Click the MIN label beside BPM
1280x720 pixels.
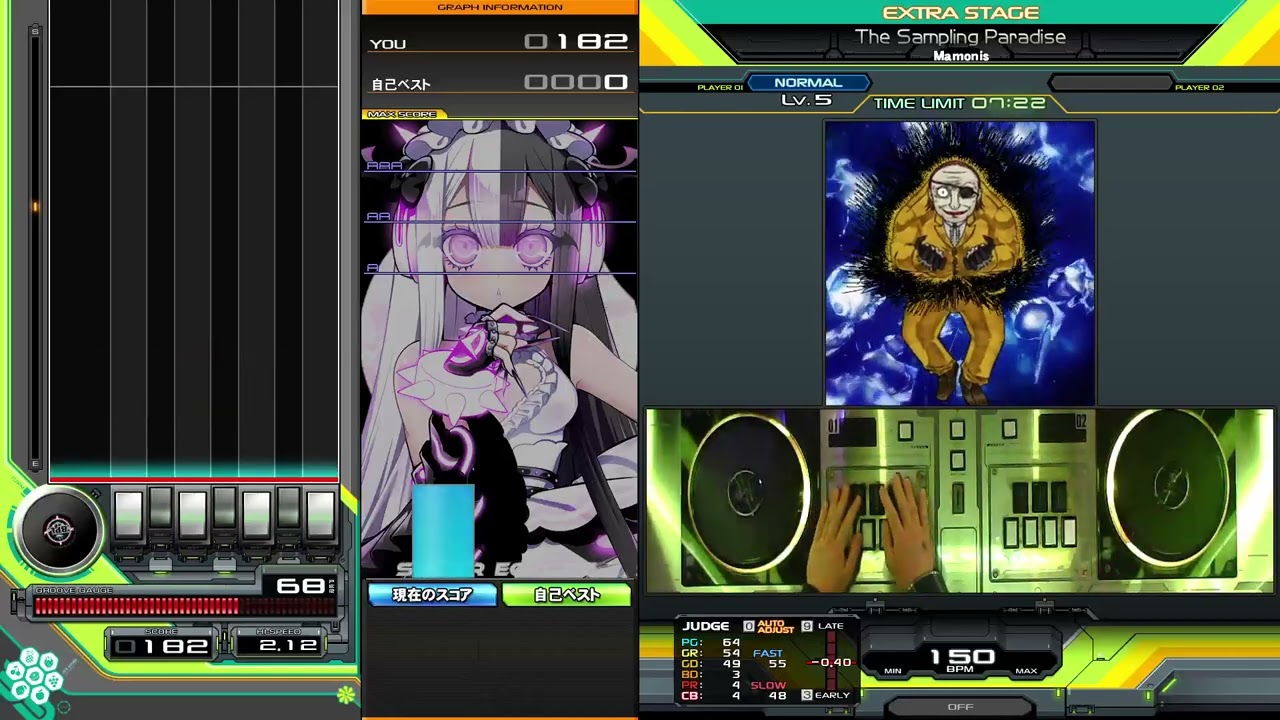893,671
